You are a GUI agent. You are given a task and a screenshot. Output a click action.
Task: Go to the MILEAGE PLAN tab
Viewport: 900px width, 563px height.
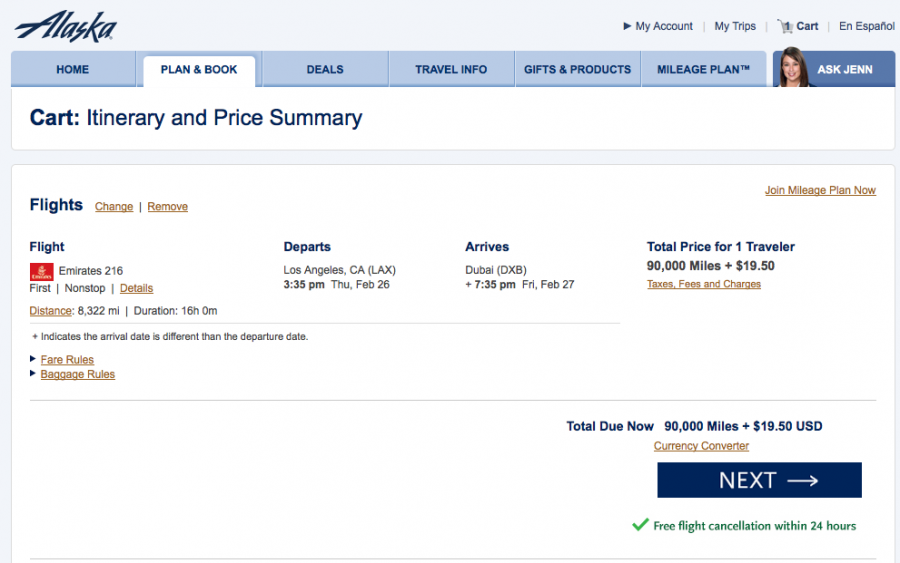coord(704,70)
